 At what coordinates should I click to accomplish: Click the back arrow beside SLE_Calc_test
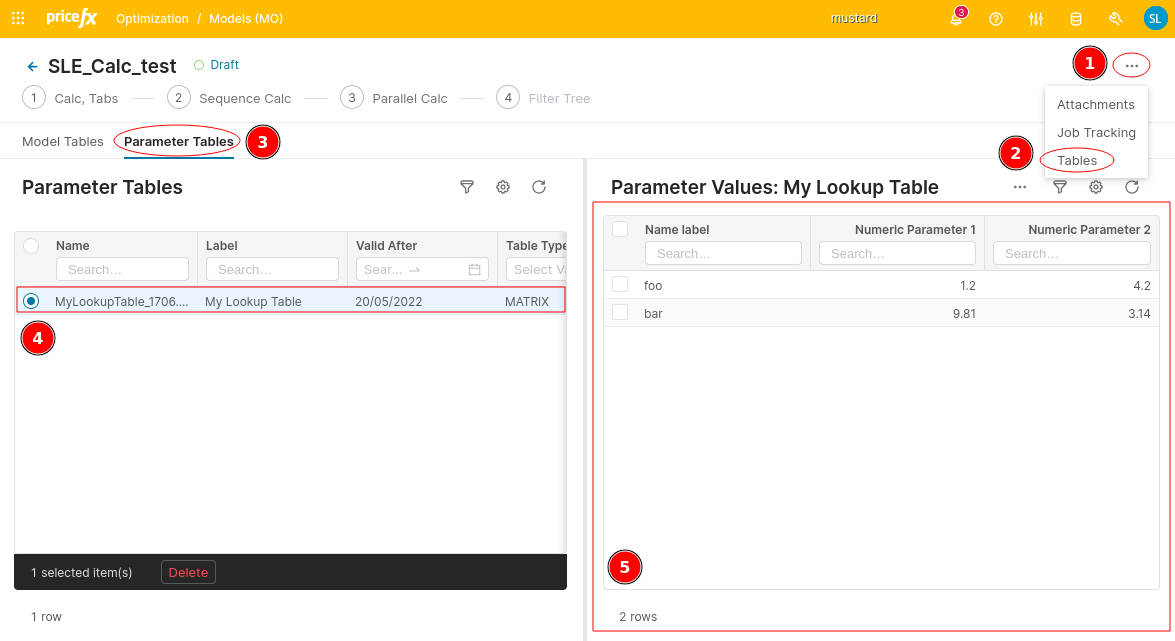[32, 67]
